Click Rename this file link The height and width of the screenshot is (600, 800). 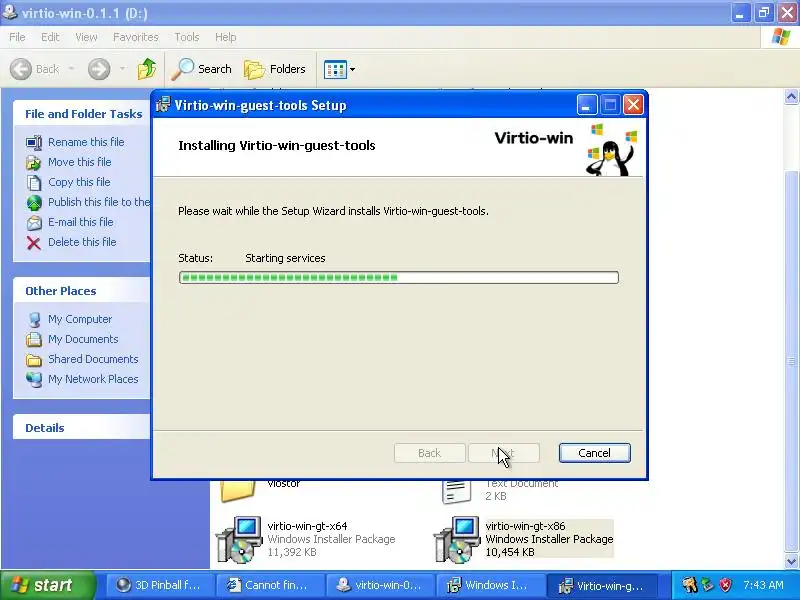tap(86, 142)
